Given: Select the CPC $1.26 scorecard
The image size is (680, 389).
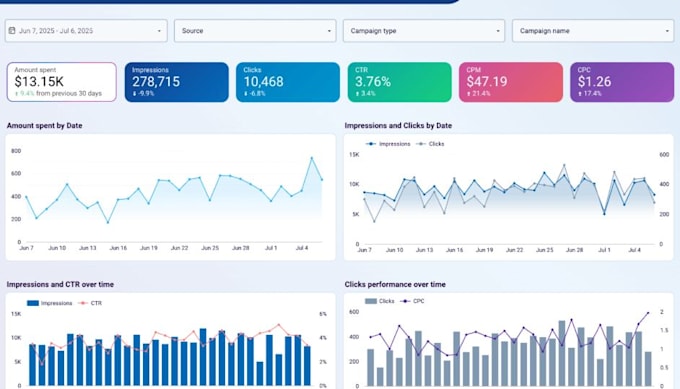Looking at the screenshot, I should [622, 82].
